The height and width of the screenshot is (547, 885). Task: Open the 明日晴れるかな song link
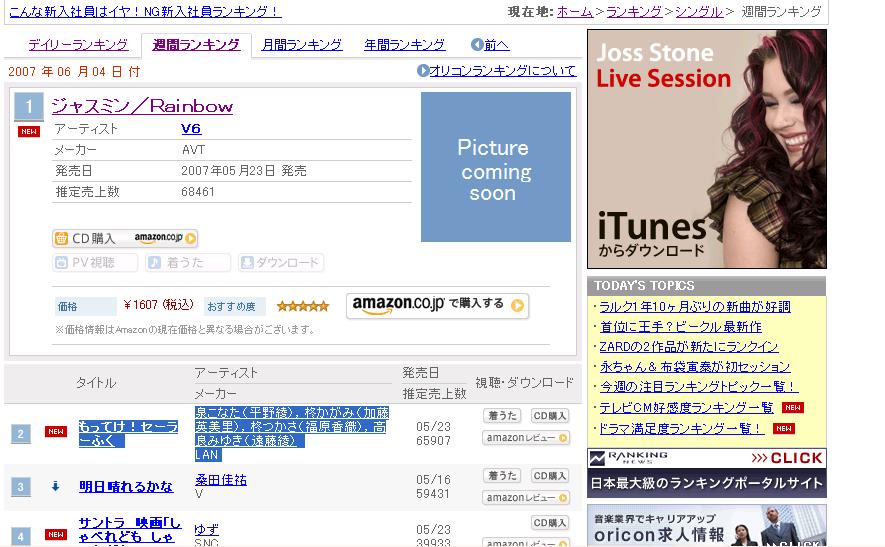[126, 487]
